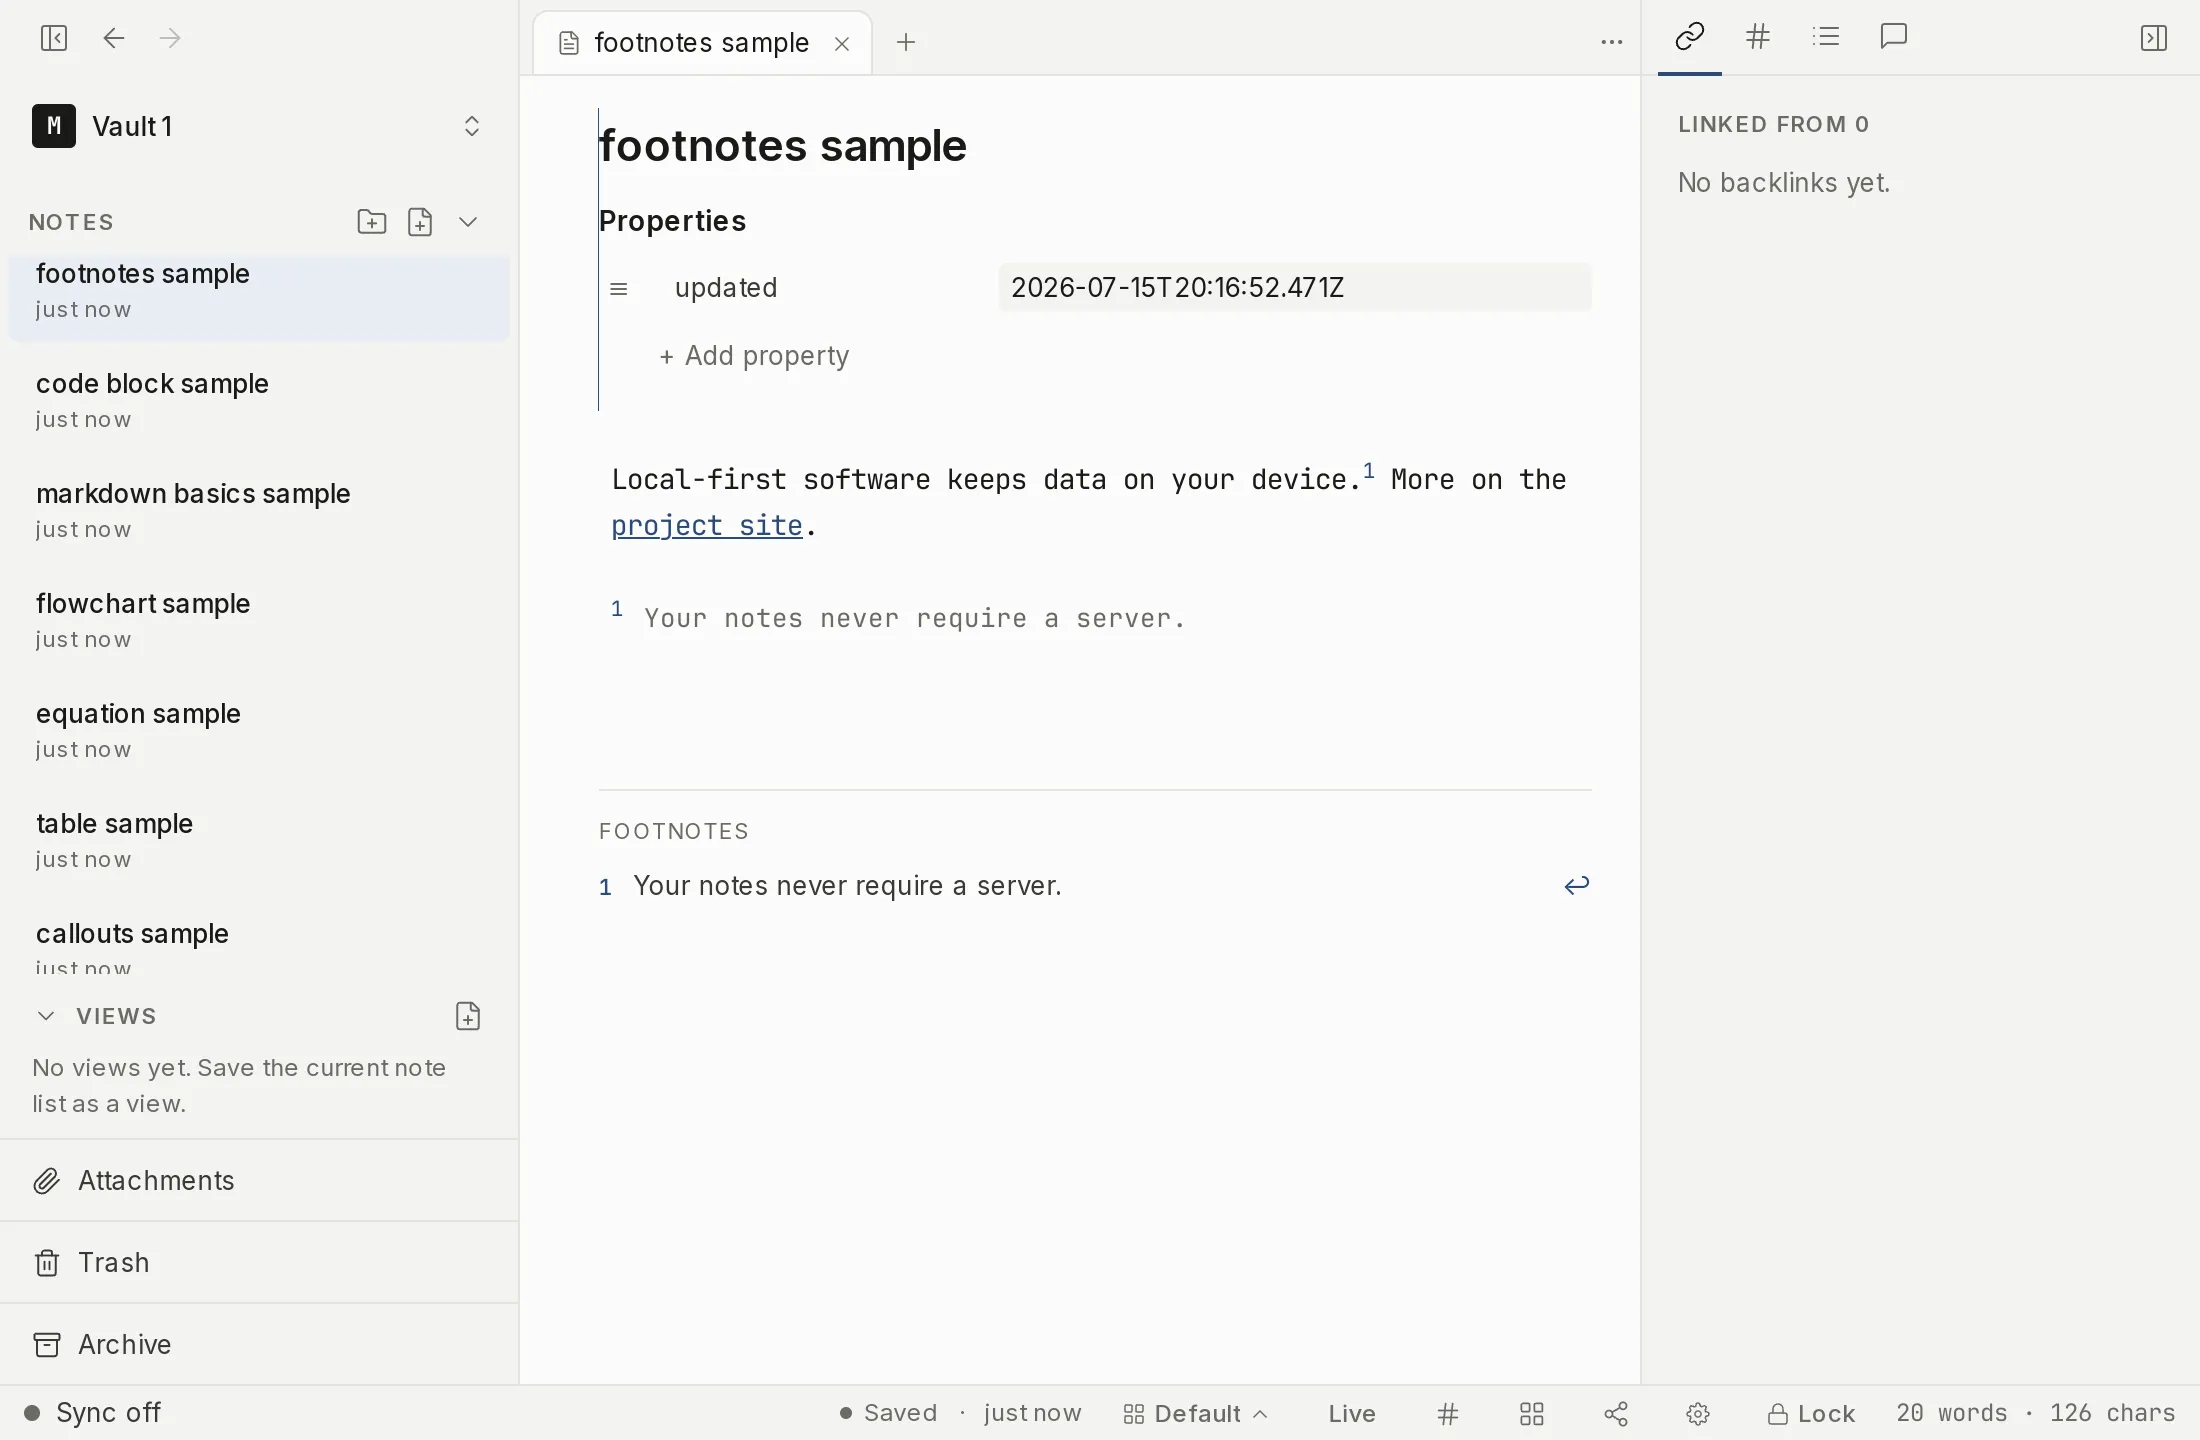
Task: Open Attachments
Action: click(259, 1180)
